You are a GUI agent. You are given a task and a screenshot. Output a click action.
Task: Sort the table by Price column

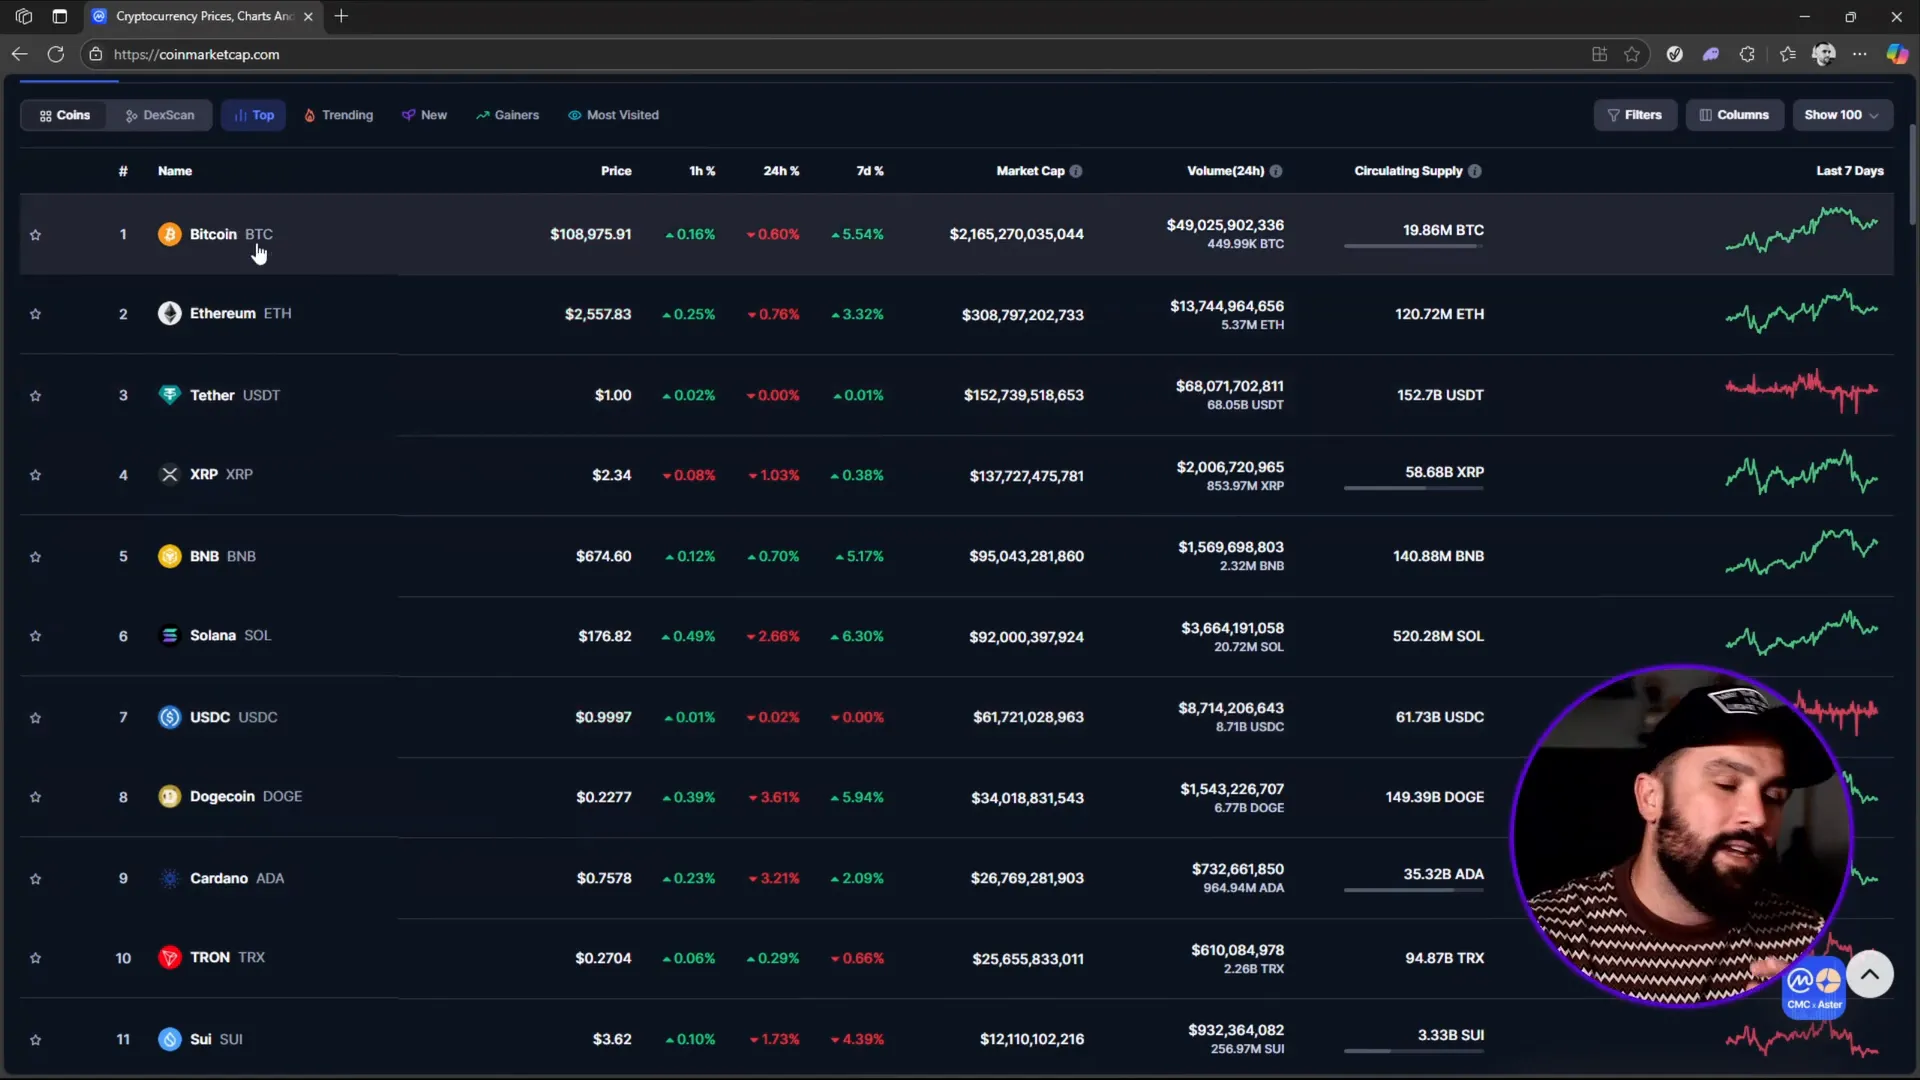pos(616,171)
